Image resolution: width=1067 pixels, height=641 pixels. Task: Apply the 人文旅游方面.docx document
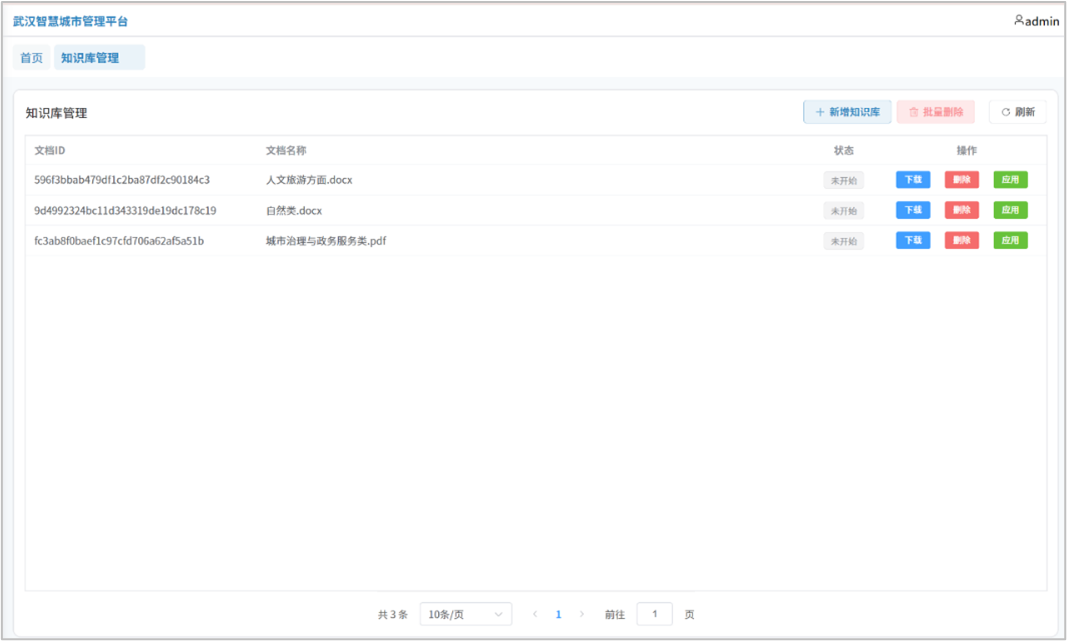pos(1010,180)
